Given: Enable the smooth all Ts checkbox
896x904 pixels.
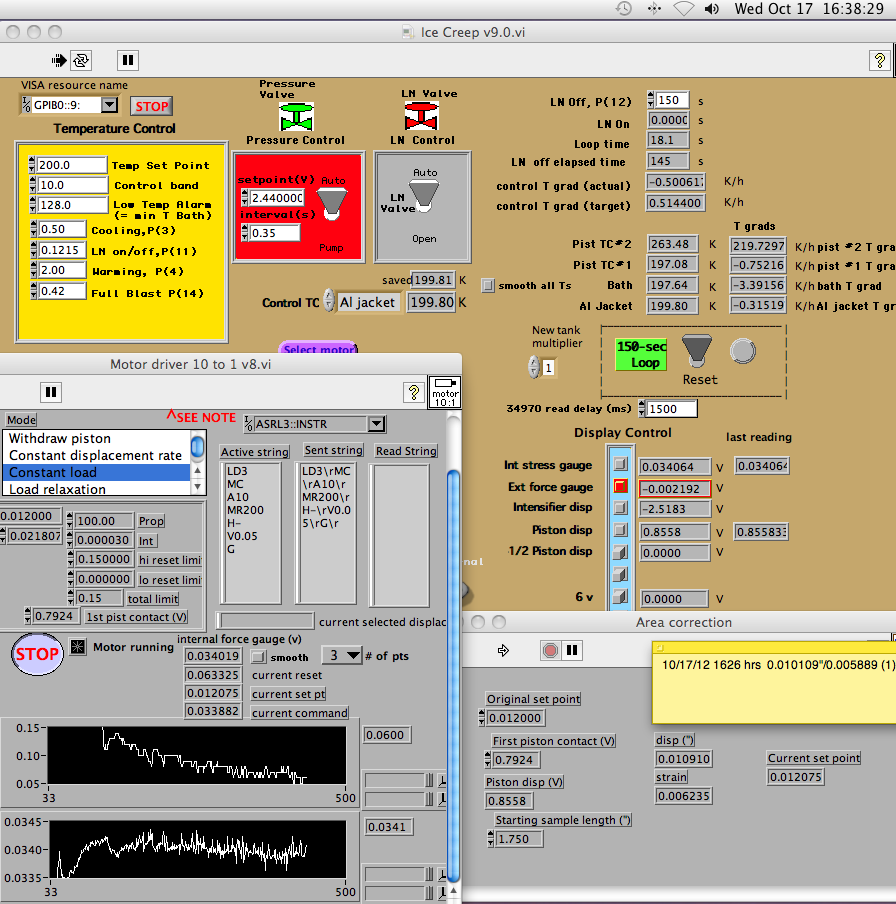Looking at the screenshot, I should pyautogui.click(x=488, y=285).
